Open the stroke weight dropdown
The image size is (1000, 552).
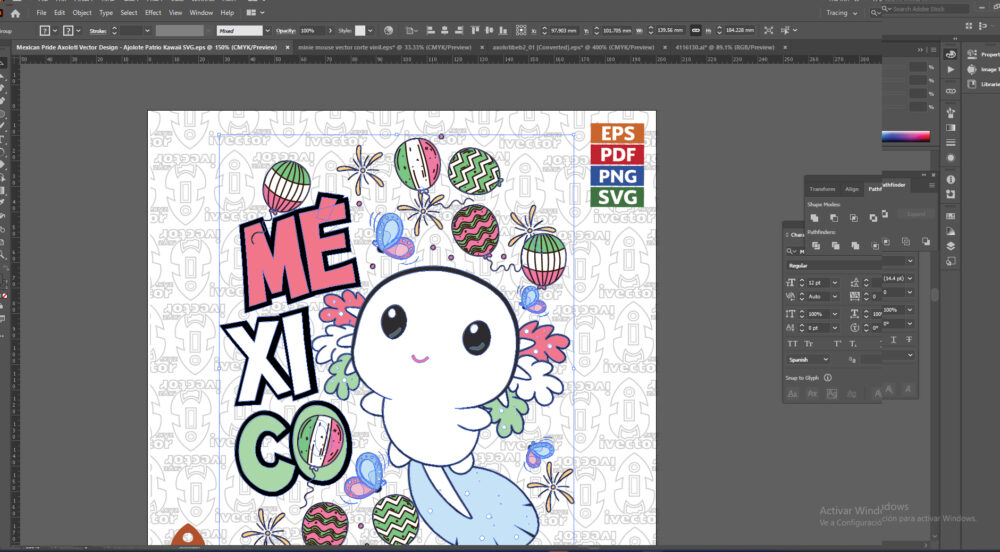coord(147,30)
